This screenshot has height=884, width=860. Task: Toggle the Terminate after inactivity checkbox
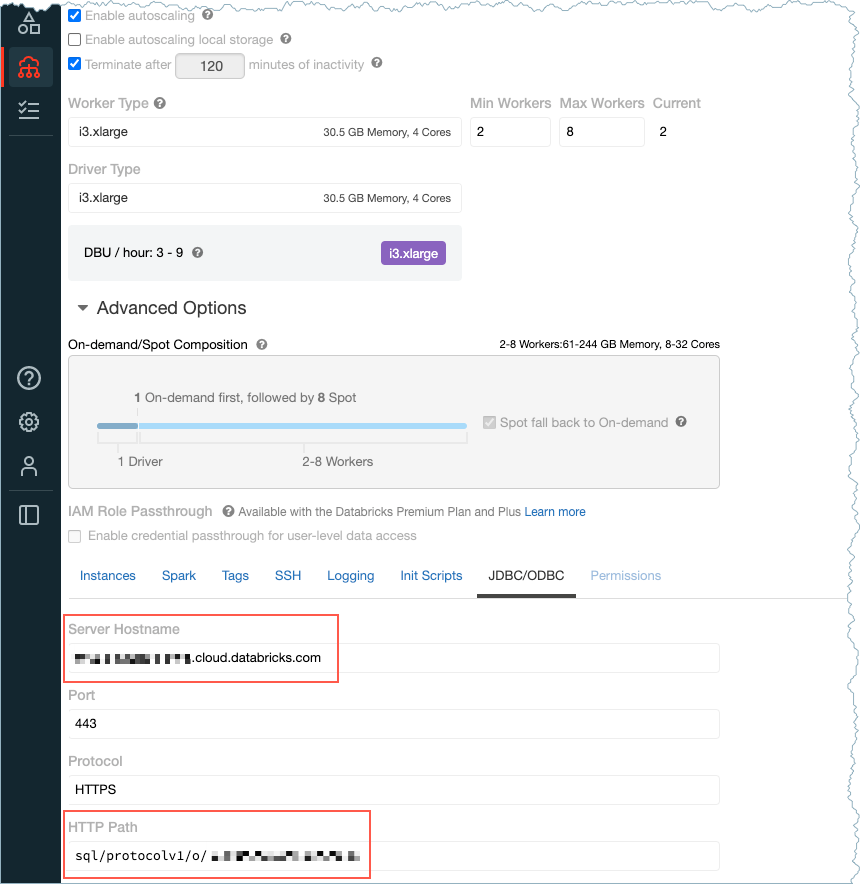coord(75,64)
